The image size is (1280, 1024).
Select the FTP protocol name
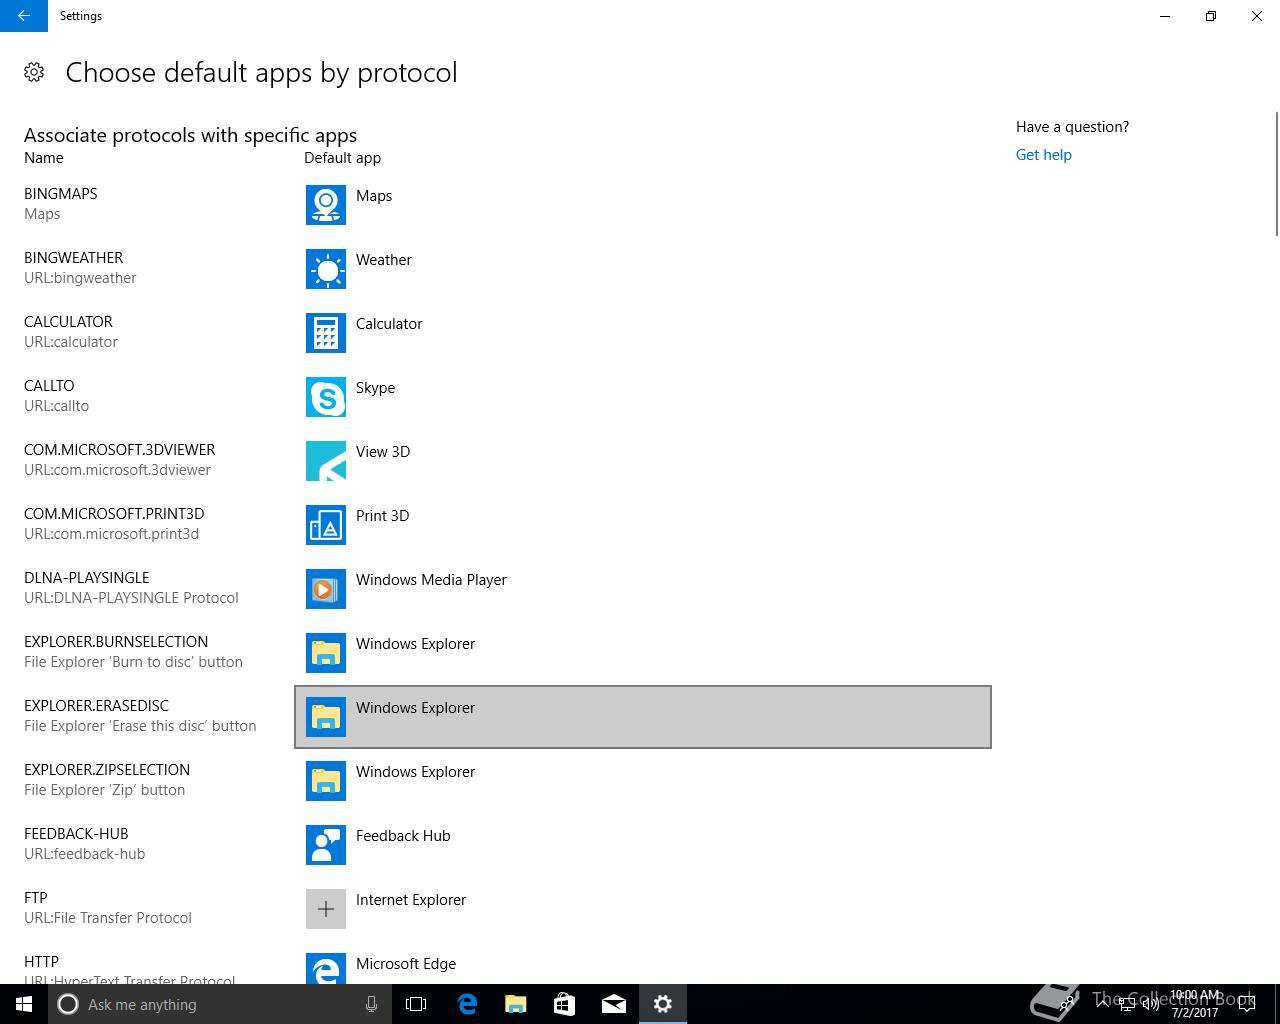point(36,898)
